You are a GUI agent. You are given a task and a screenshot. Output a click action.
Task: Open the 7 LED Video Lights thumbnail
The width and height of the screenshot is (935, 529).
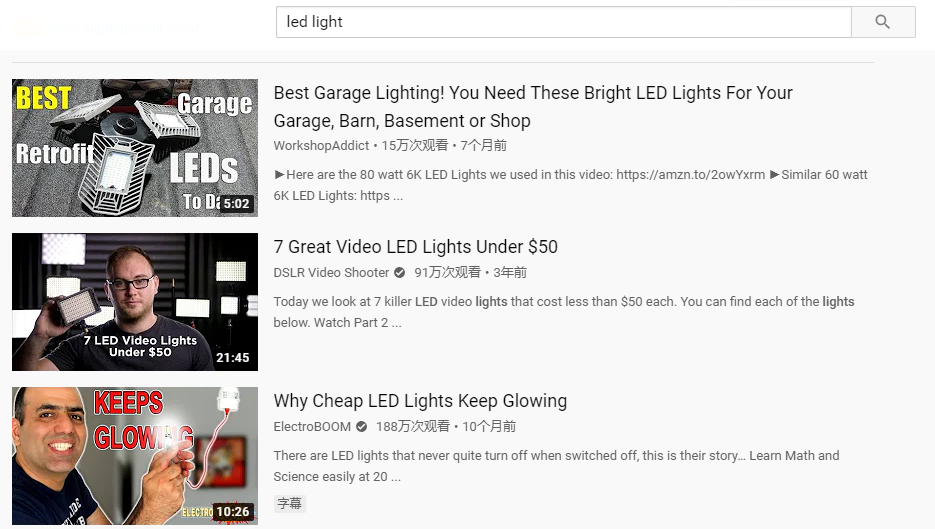pos(134,302)
